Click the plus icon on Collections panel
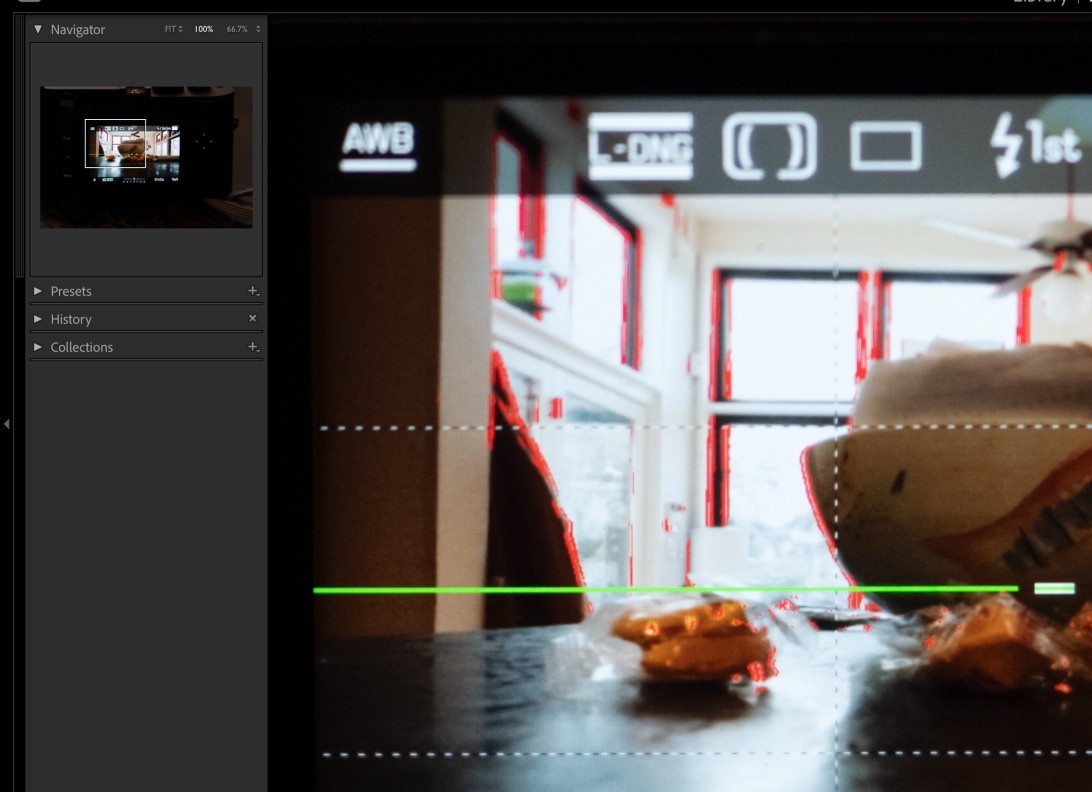 (253, 347)
